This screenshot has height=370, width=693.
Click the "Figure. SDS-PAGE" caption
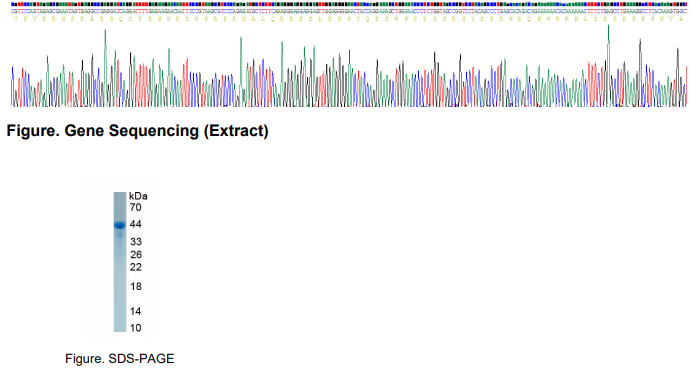point(120,359)
